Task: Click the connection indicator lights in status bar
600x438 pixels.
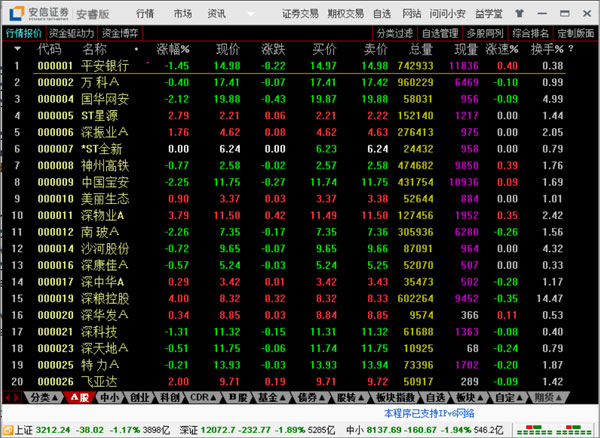Action: click(x=555, y=430)
